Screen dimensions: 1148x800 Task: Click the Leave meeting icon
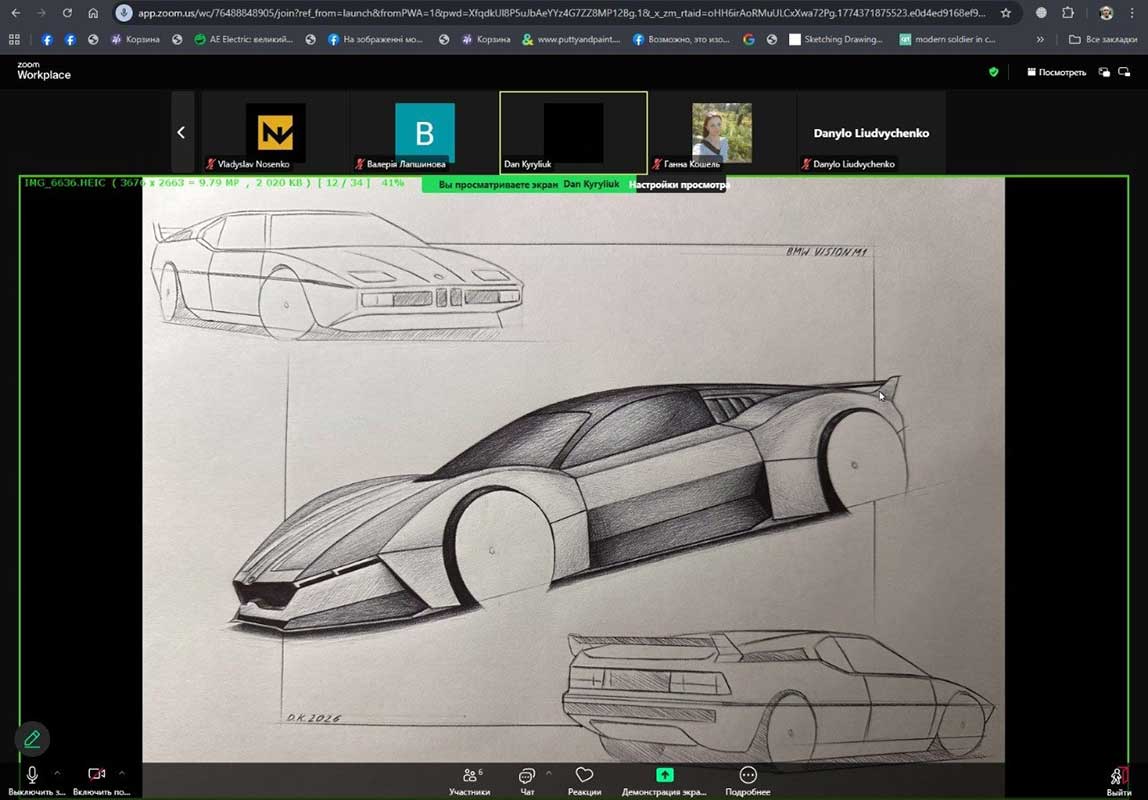pos(1119,776)
